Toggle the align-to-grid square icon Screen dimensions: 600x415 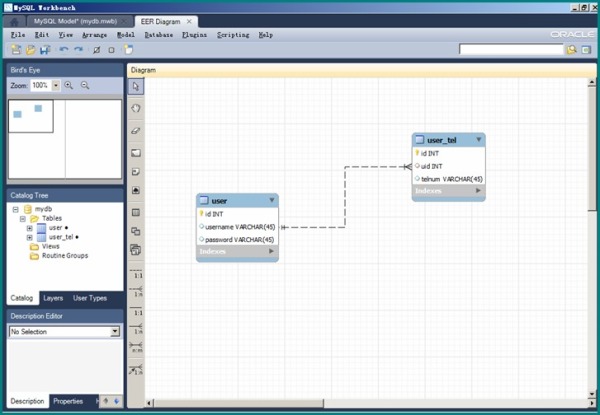click(111, 50)
